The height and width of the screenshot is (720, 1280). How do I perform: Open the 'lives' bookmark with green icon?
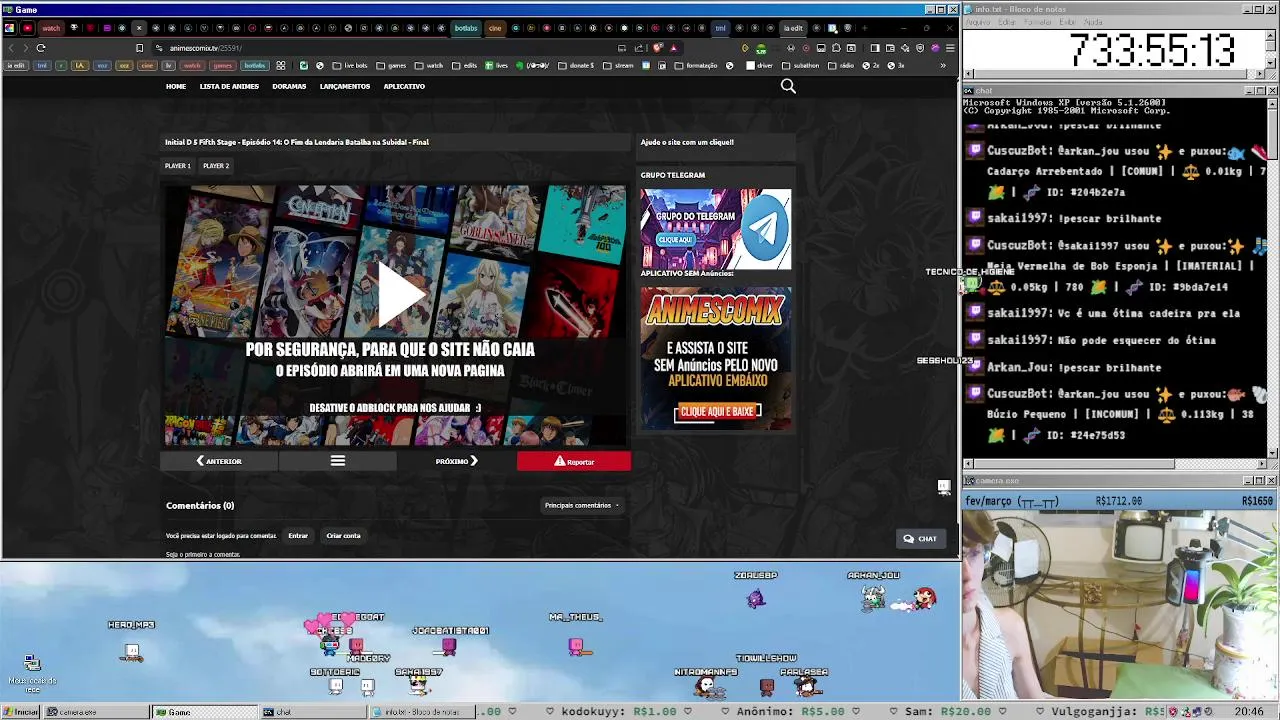[x=497, y=66]
